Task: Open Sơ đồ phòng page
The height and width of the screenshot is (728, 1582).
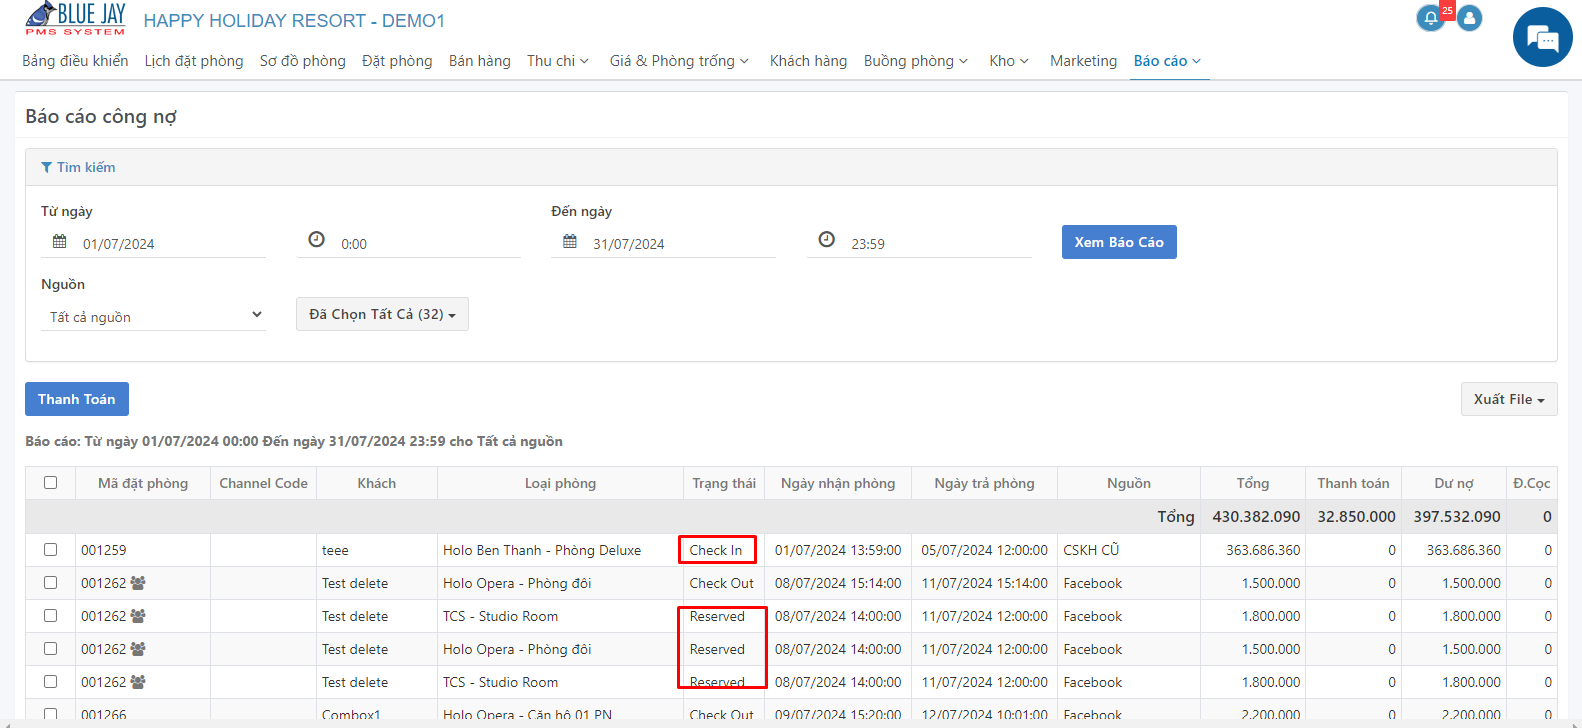Action: 302,61
